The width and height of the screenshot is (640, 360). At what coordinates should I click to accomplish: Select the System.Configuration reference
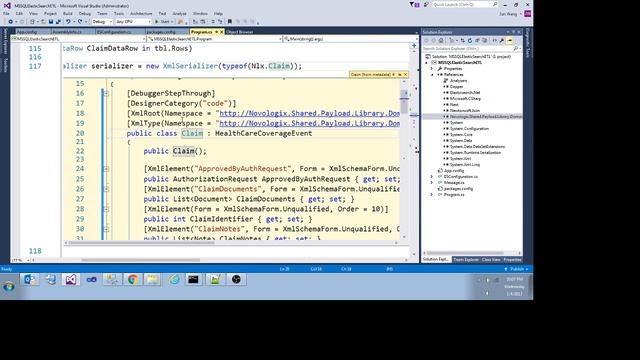point(469,129)
